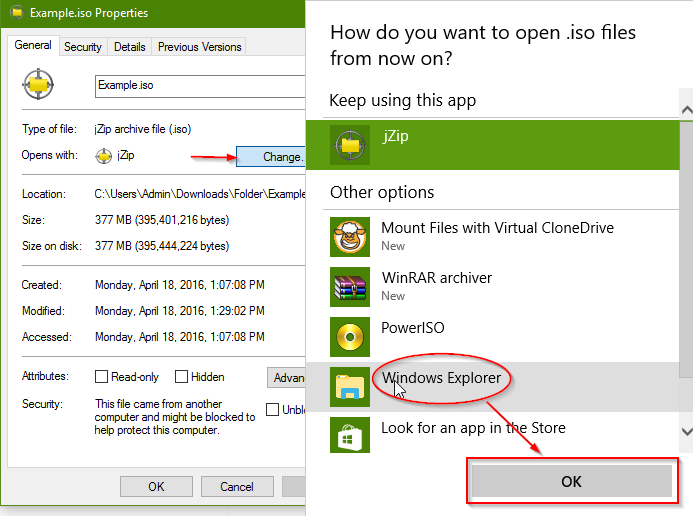Click the Example.iso filename text field
693x516 pixels.
coord(198,86)
